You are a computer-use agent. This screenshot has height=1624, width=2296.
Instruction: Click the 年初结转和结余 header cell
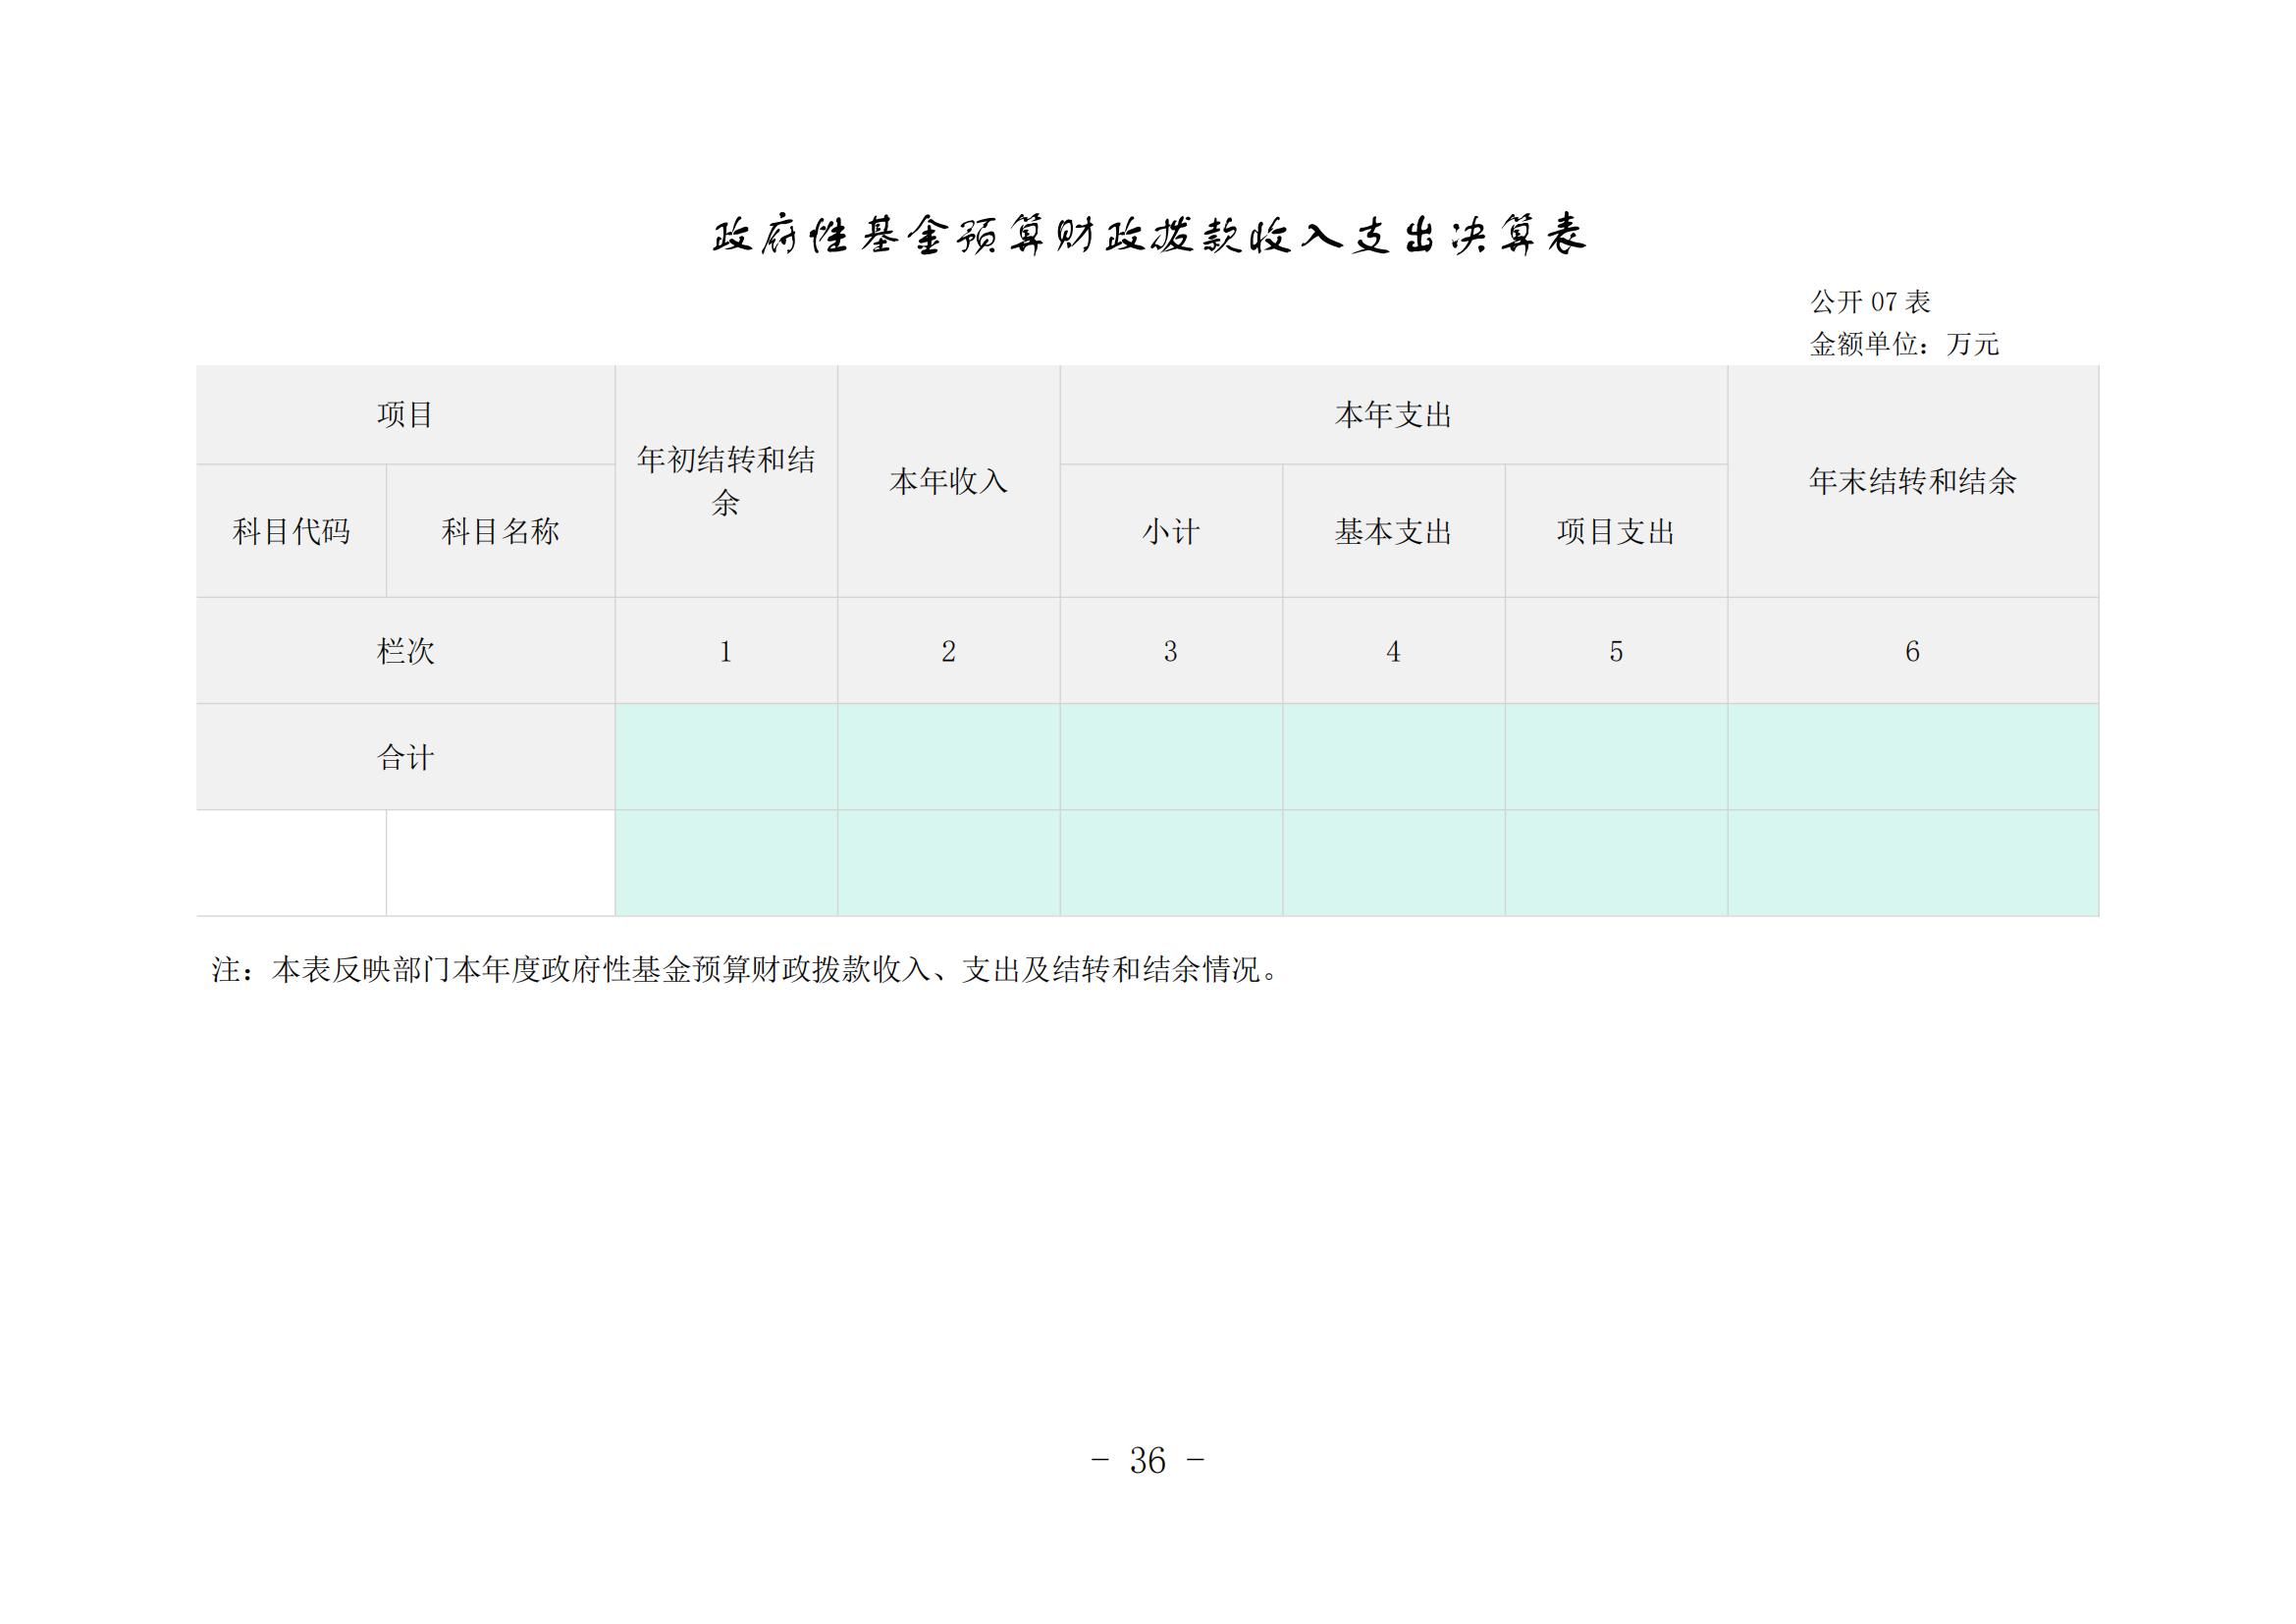click(x=726, y=481)
